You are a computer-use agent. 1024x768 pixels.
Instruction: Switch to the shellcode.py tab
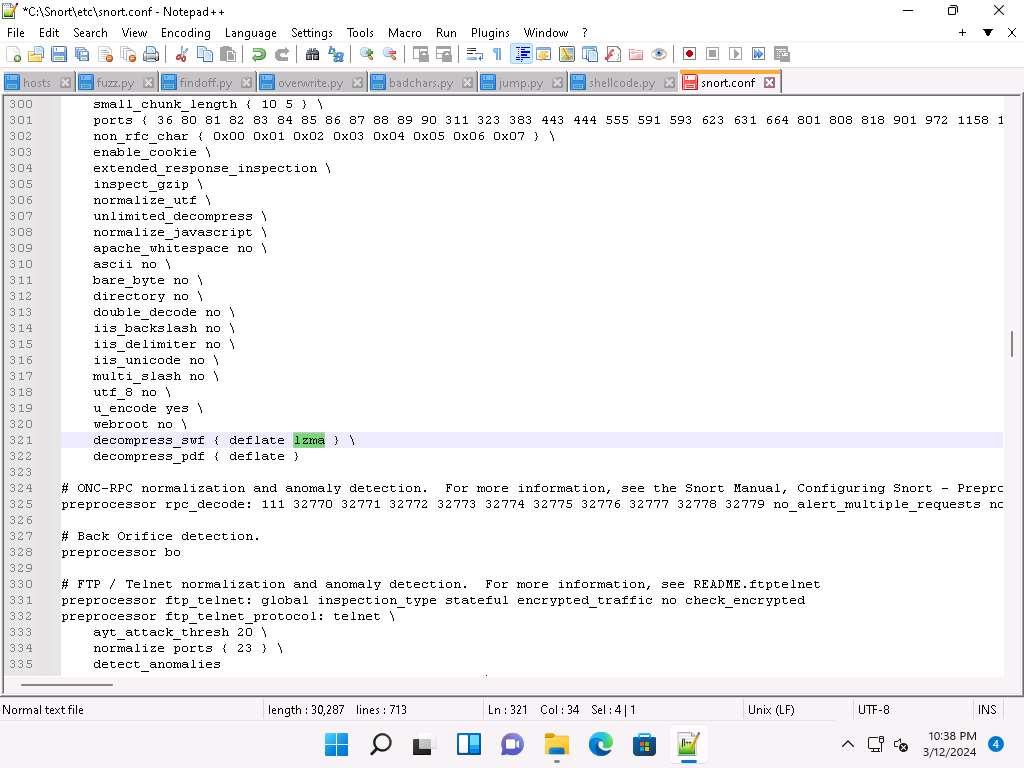[622, 82]
